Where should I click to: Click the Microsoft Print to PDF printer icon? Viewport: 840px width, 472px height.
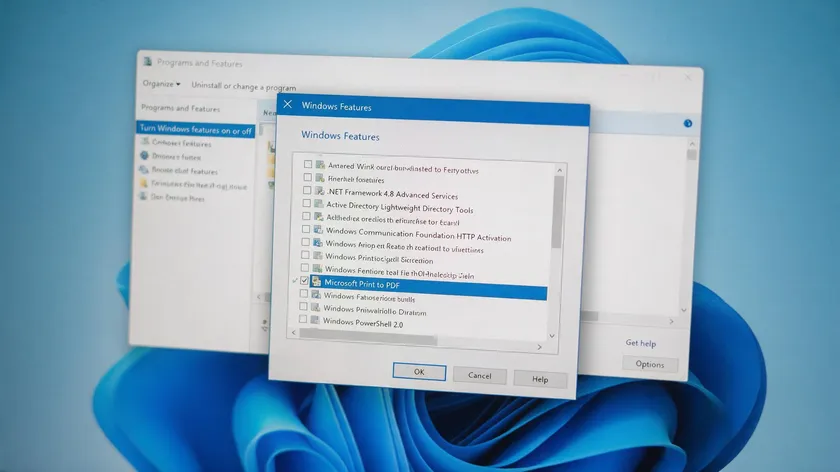pos(317,281)
